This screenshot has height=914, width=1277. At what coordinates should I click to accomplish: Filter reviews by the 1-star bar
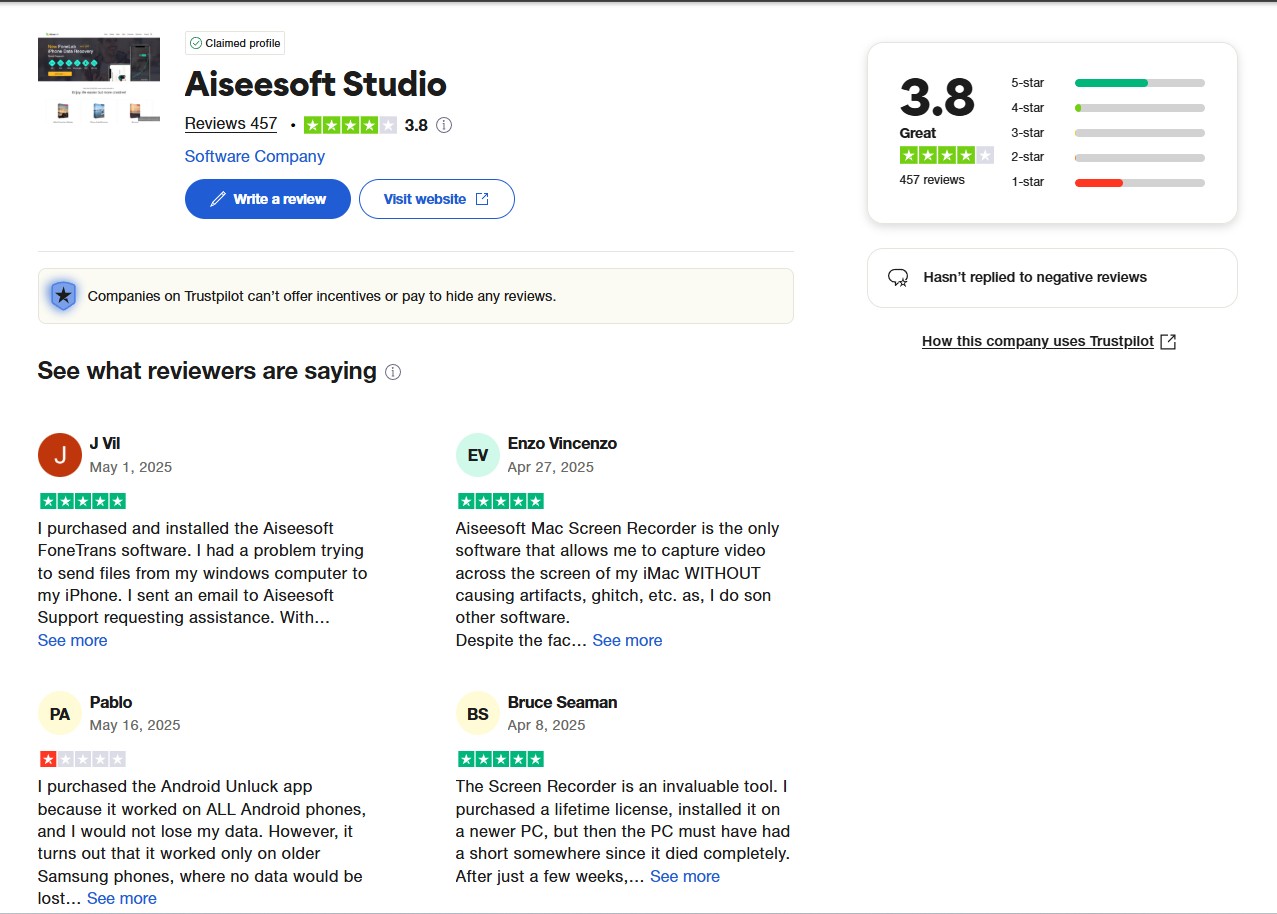click(x=1140, y=183)
